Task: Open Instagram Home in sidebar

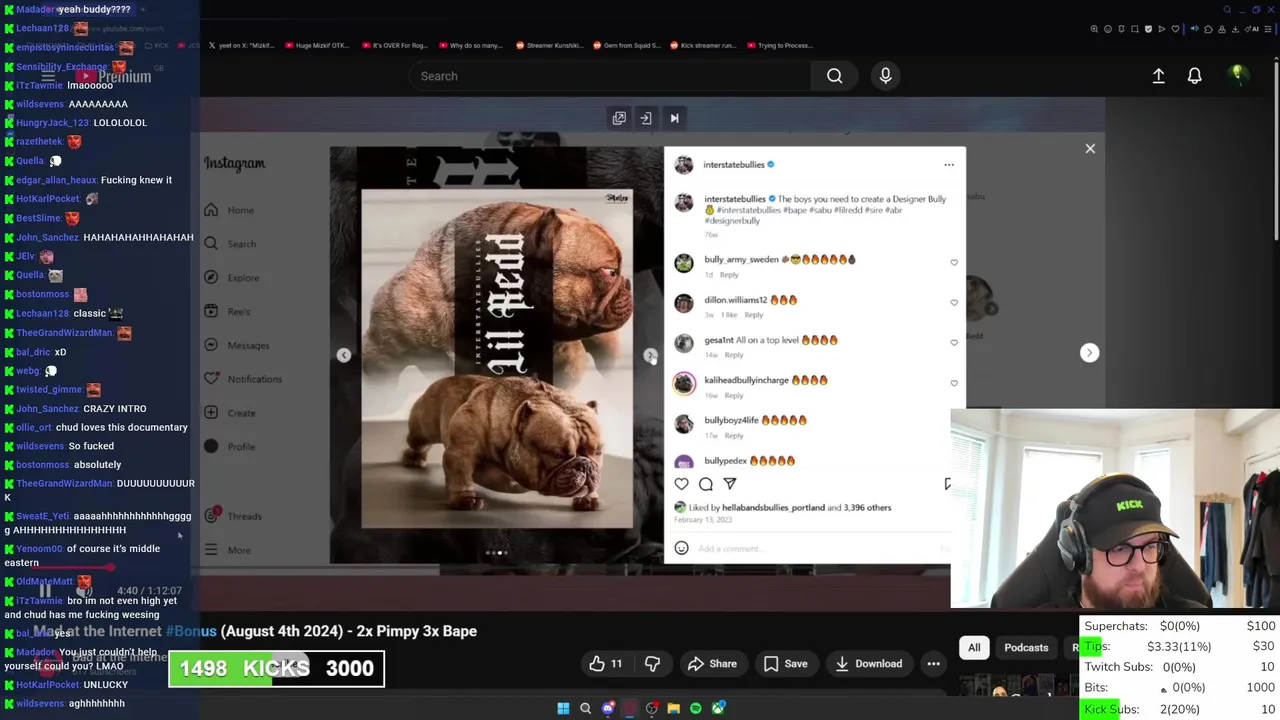Action: coord(230,210)
